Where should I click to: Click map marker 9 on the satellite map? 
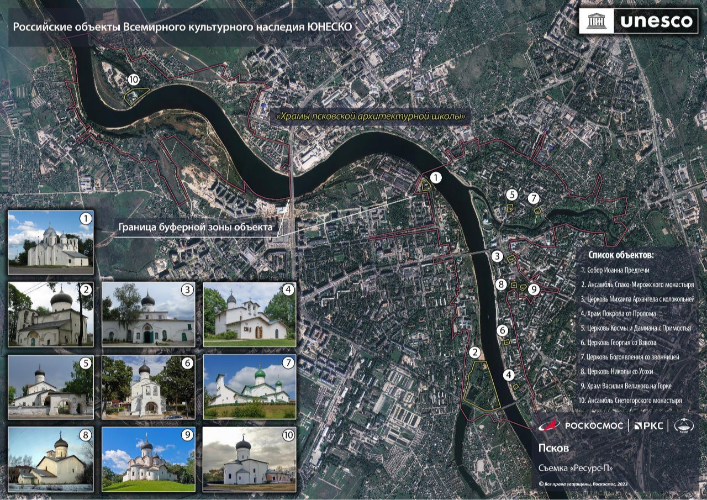[534, 289]
